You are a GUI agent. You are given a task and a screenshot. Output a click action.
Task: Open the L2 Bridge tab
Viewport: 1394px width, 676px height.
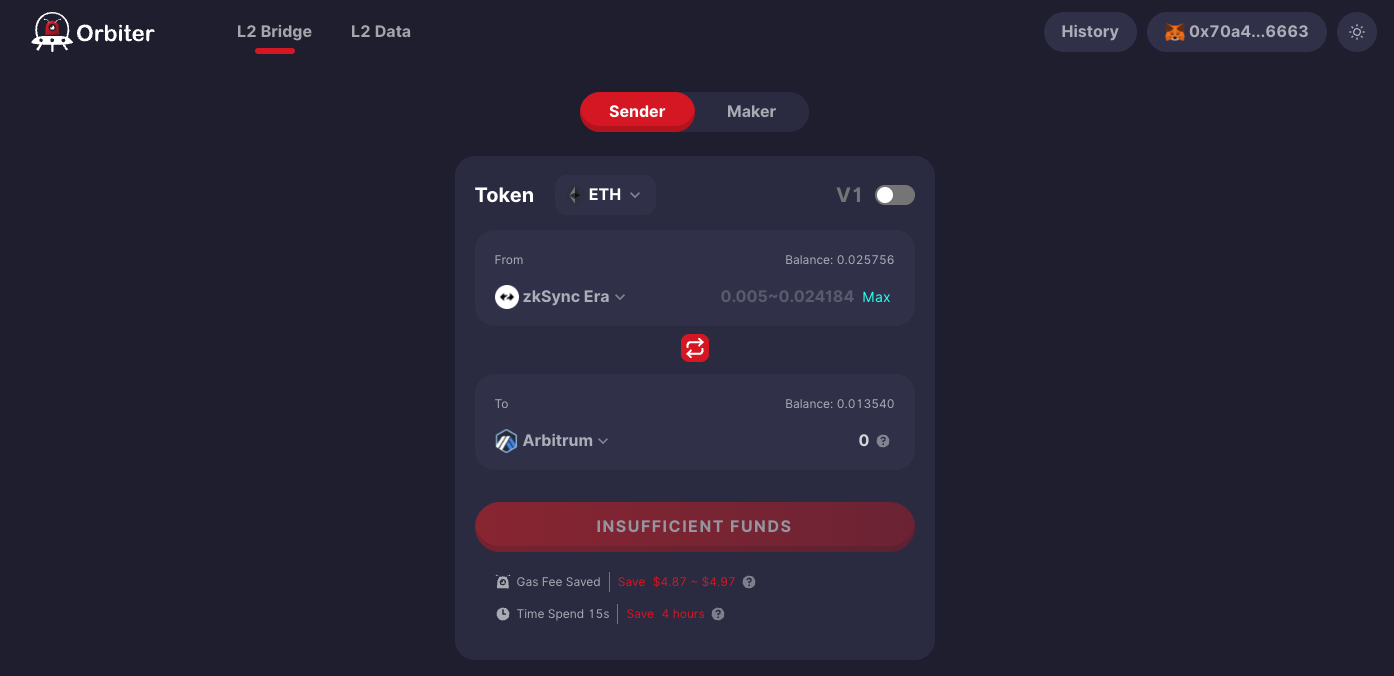274,32
